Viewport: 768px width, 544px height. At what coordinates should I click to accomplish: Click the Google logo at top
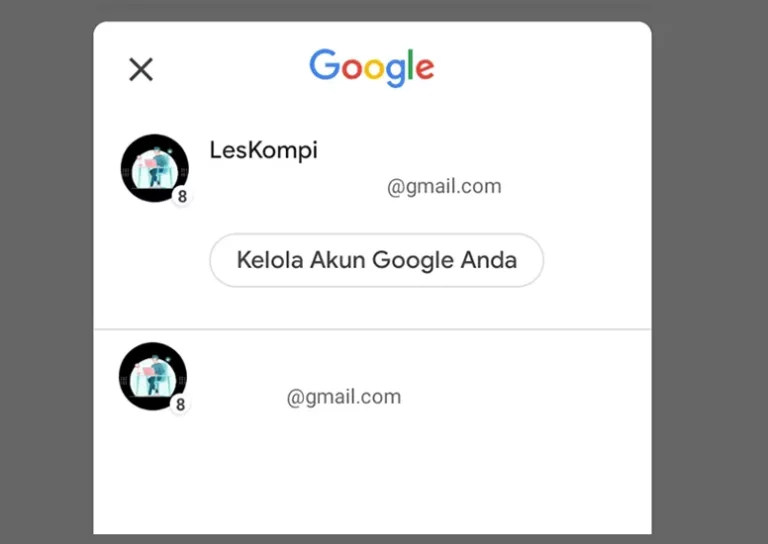tap(372, 68)
